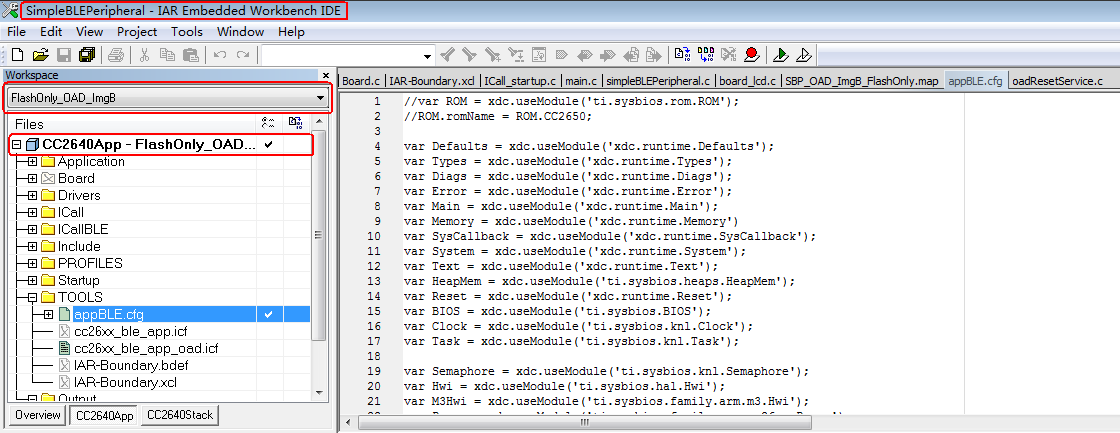
Task: Open the Find dialog icon
Action: pyautogui.click(x=493, y=55)
